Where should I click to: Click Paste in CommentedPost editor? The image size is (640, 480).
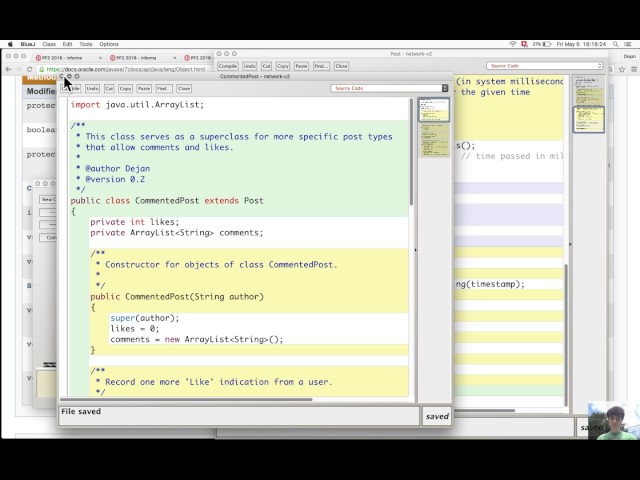144,89
